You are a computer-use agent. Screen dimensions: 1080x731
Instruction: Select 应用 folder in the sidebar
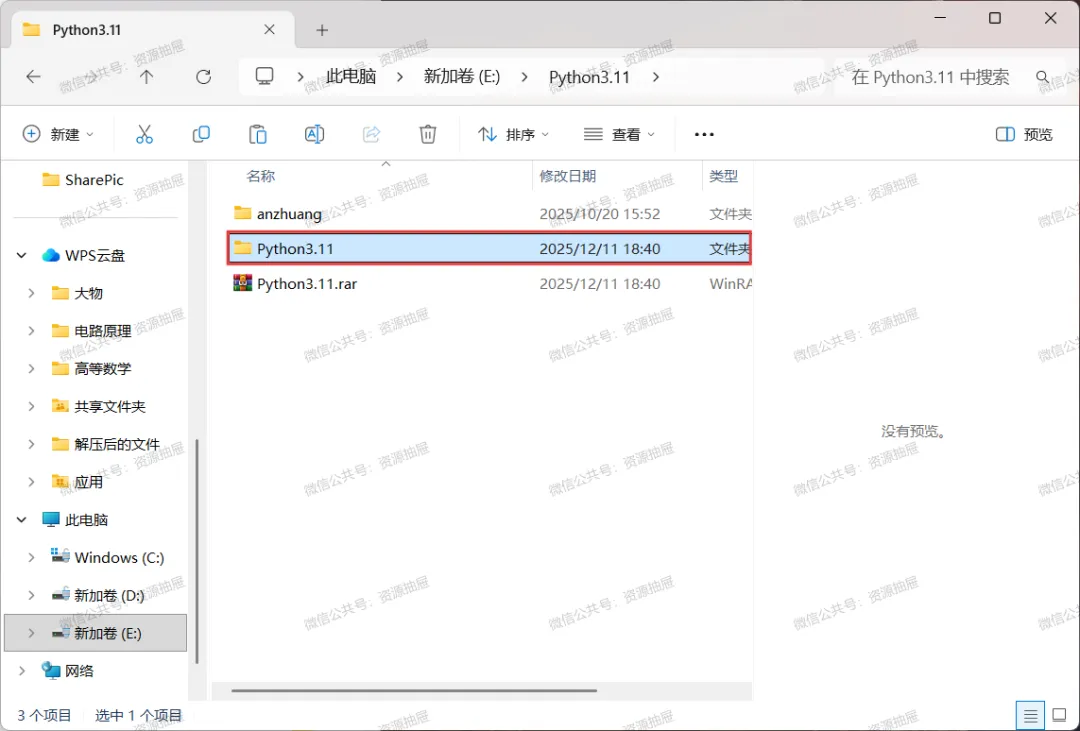(x=88, y=482)
